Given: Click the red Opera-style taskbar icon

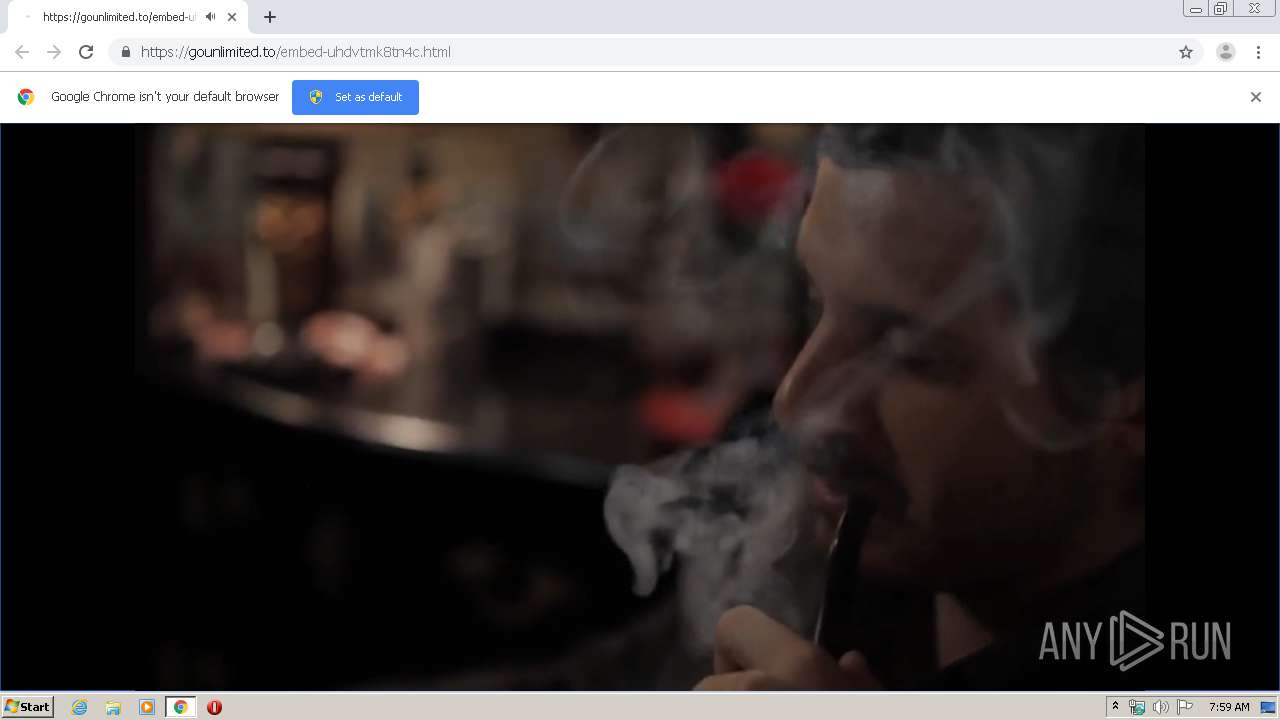Looking at the screenshot, I should (214, 707).
